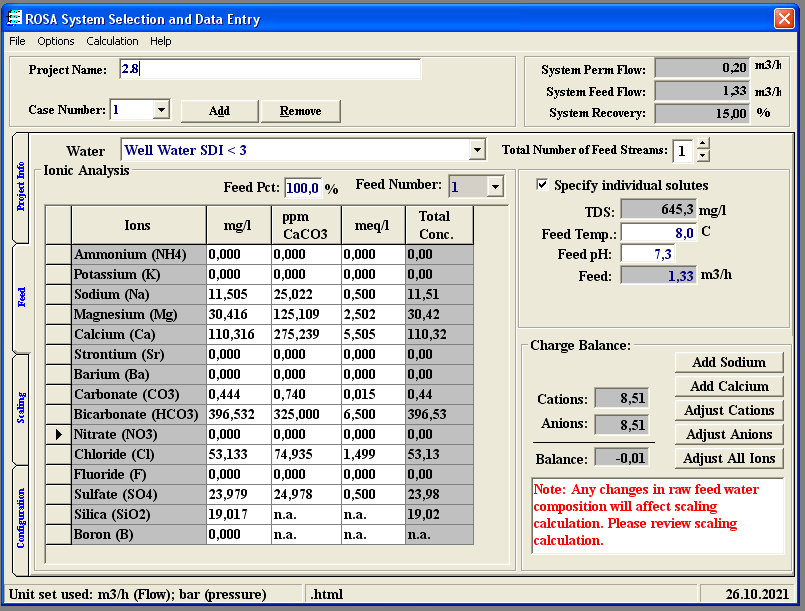Screen dimensions: 805x611
Task: Click the Adjust Anions button
Action: click(x=729, y=434)
